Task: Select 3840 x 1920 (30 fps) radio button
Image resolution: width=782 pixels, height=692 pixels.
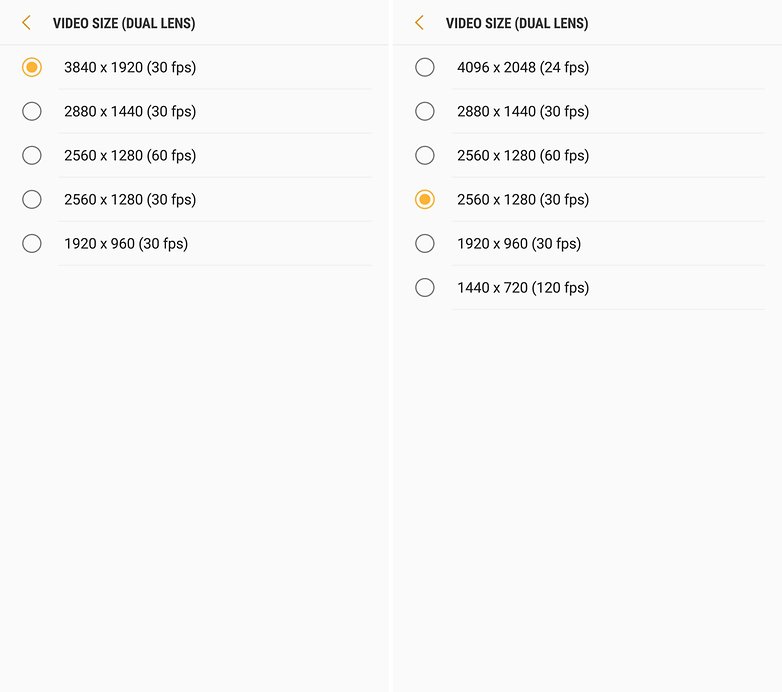Action: (x=32, y=67)
